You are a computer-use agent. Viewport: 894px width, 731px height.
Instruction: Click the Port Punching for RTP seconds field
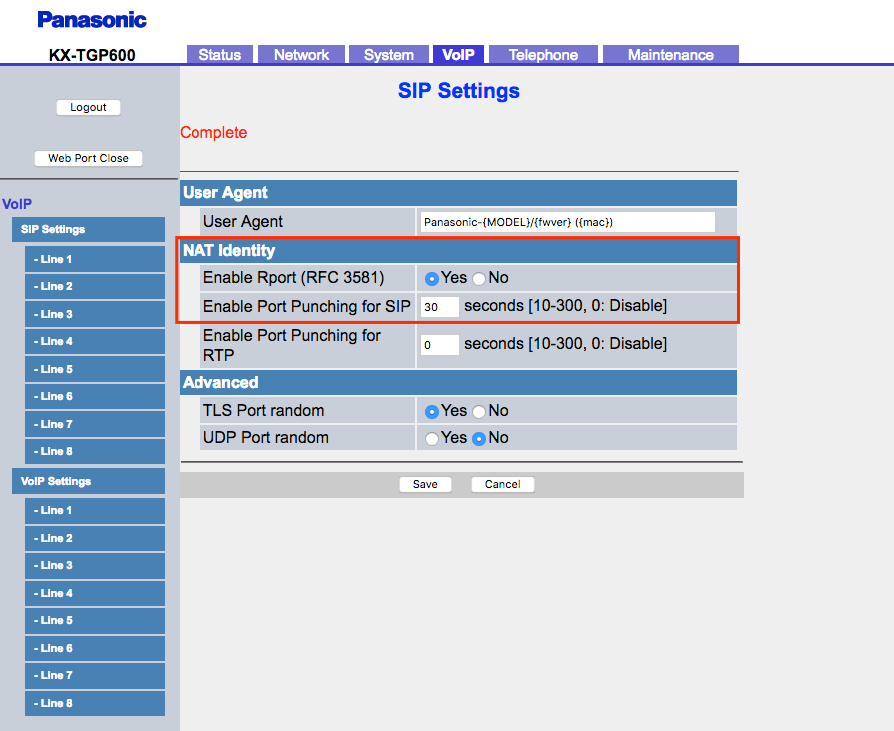tap(440, 344)
